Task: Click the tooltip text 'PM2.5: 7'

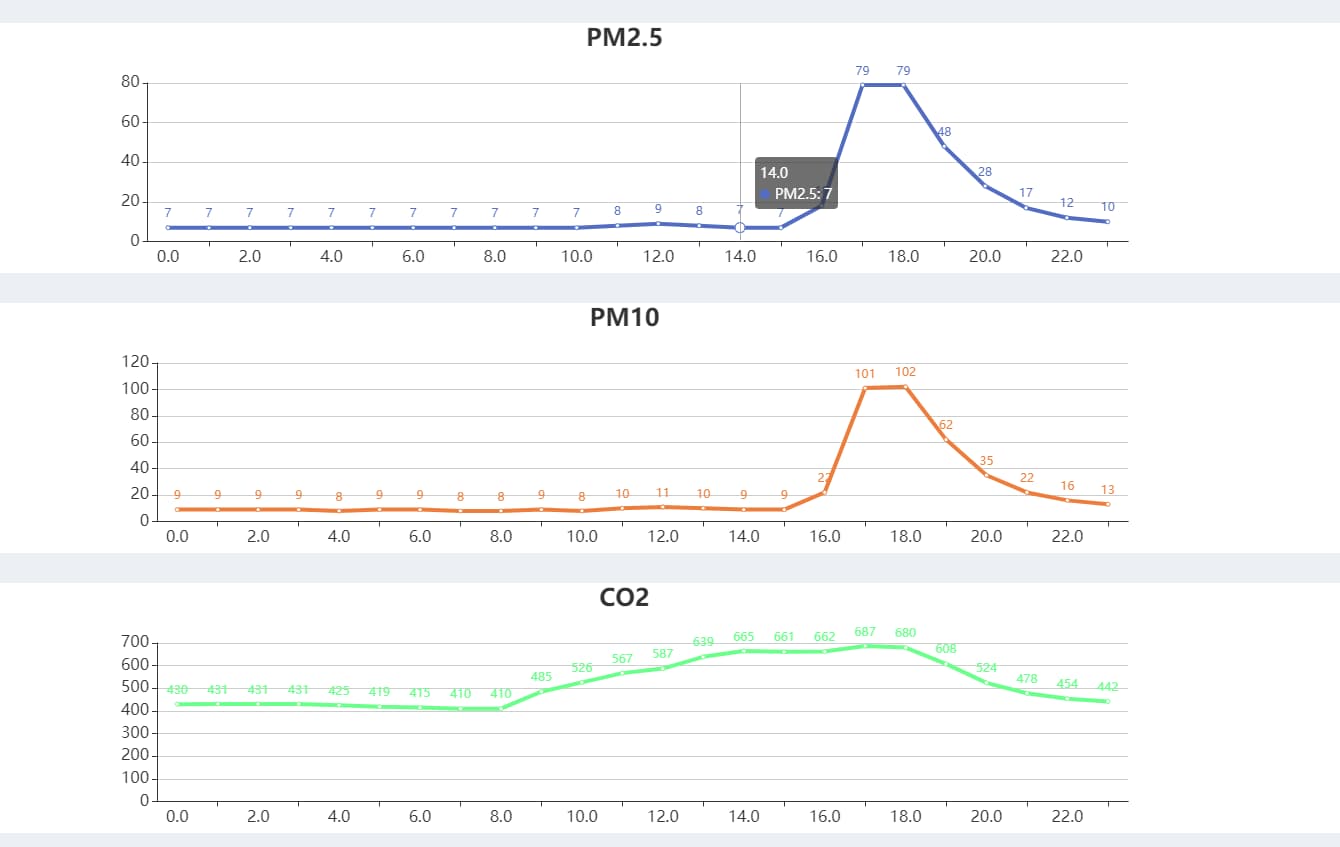Action: tap(804, 194)
